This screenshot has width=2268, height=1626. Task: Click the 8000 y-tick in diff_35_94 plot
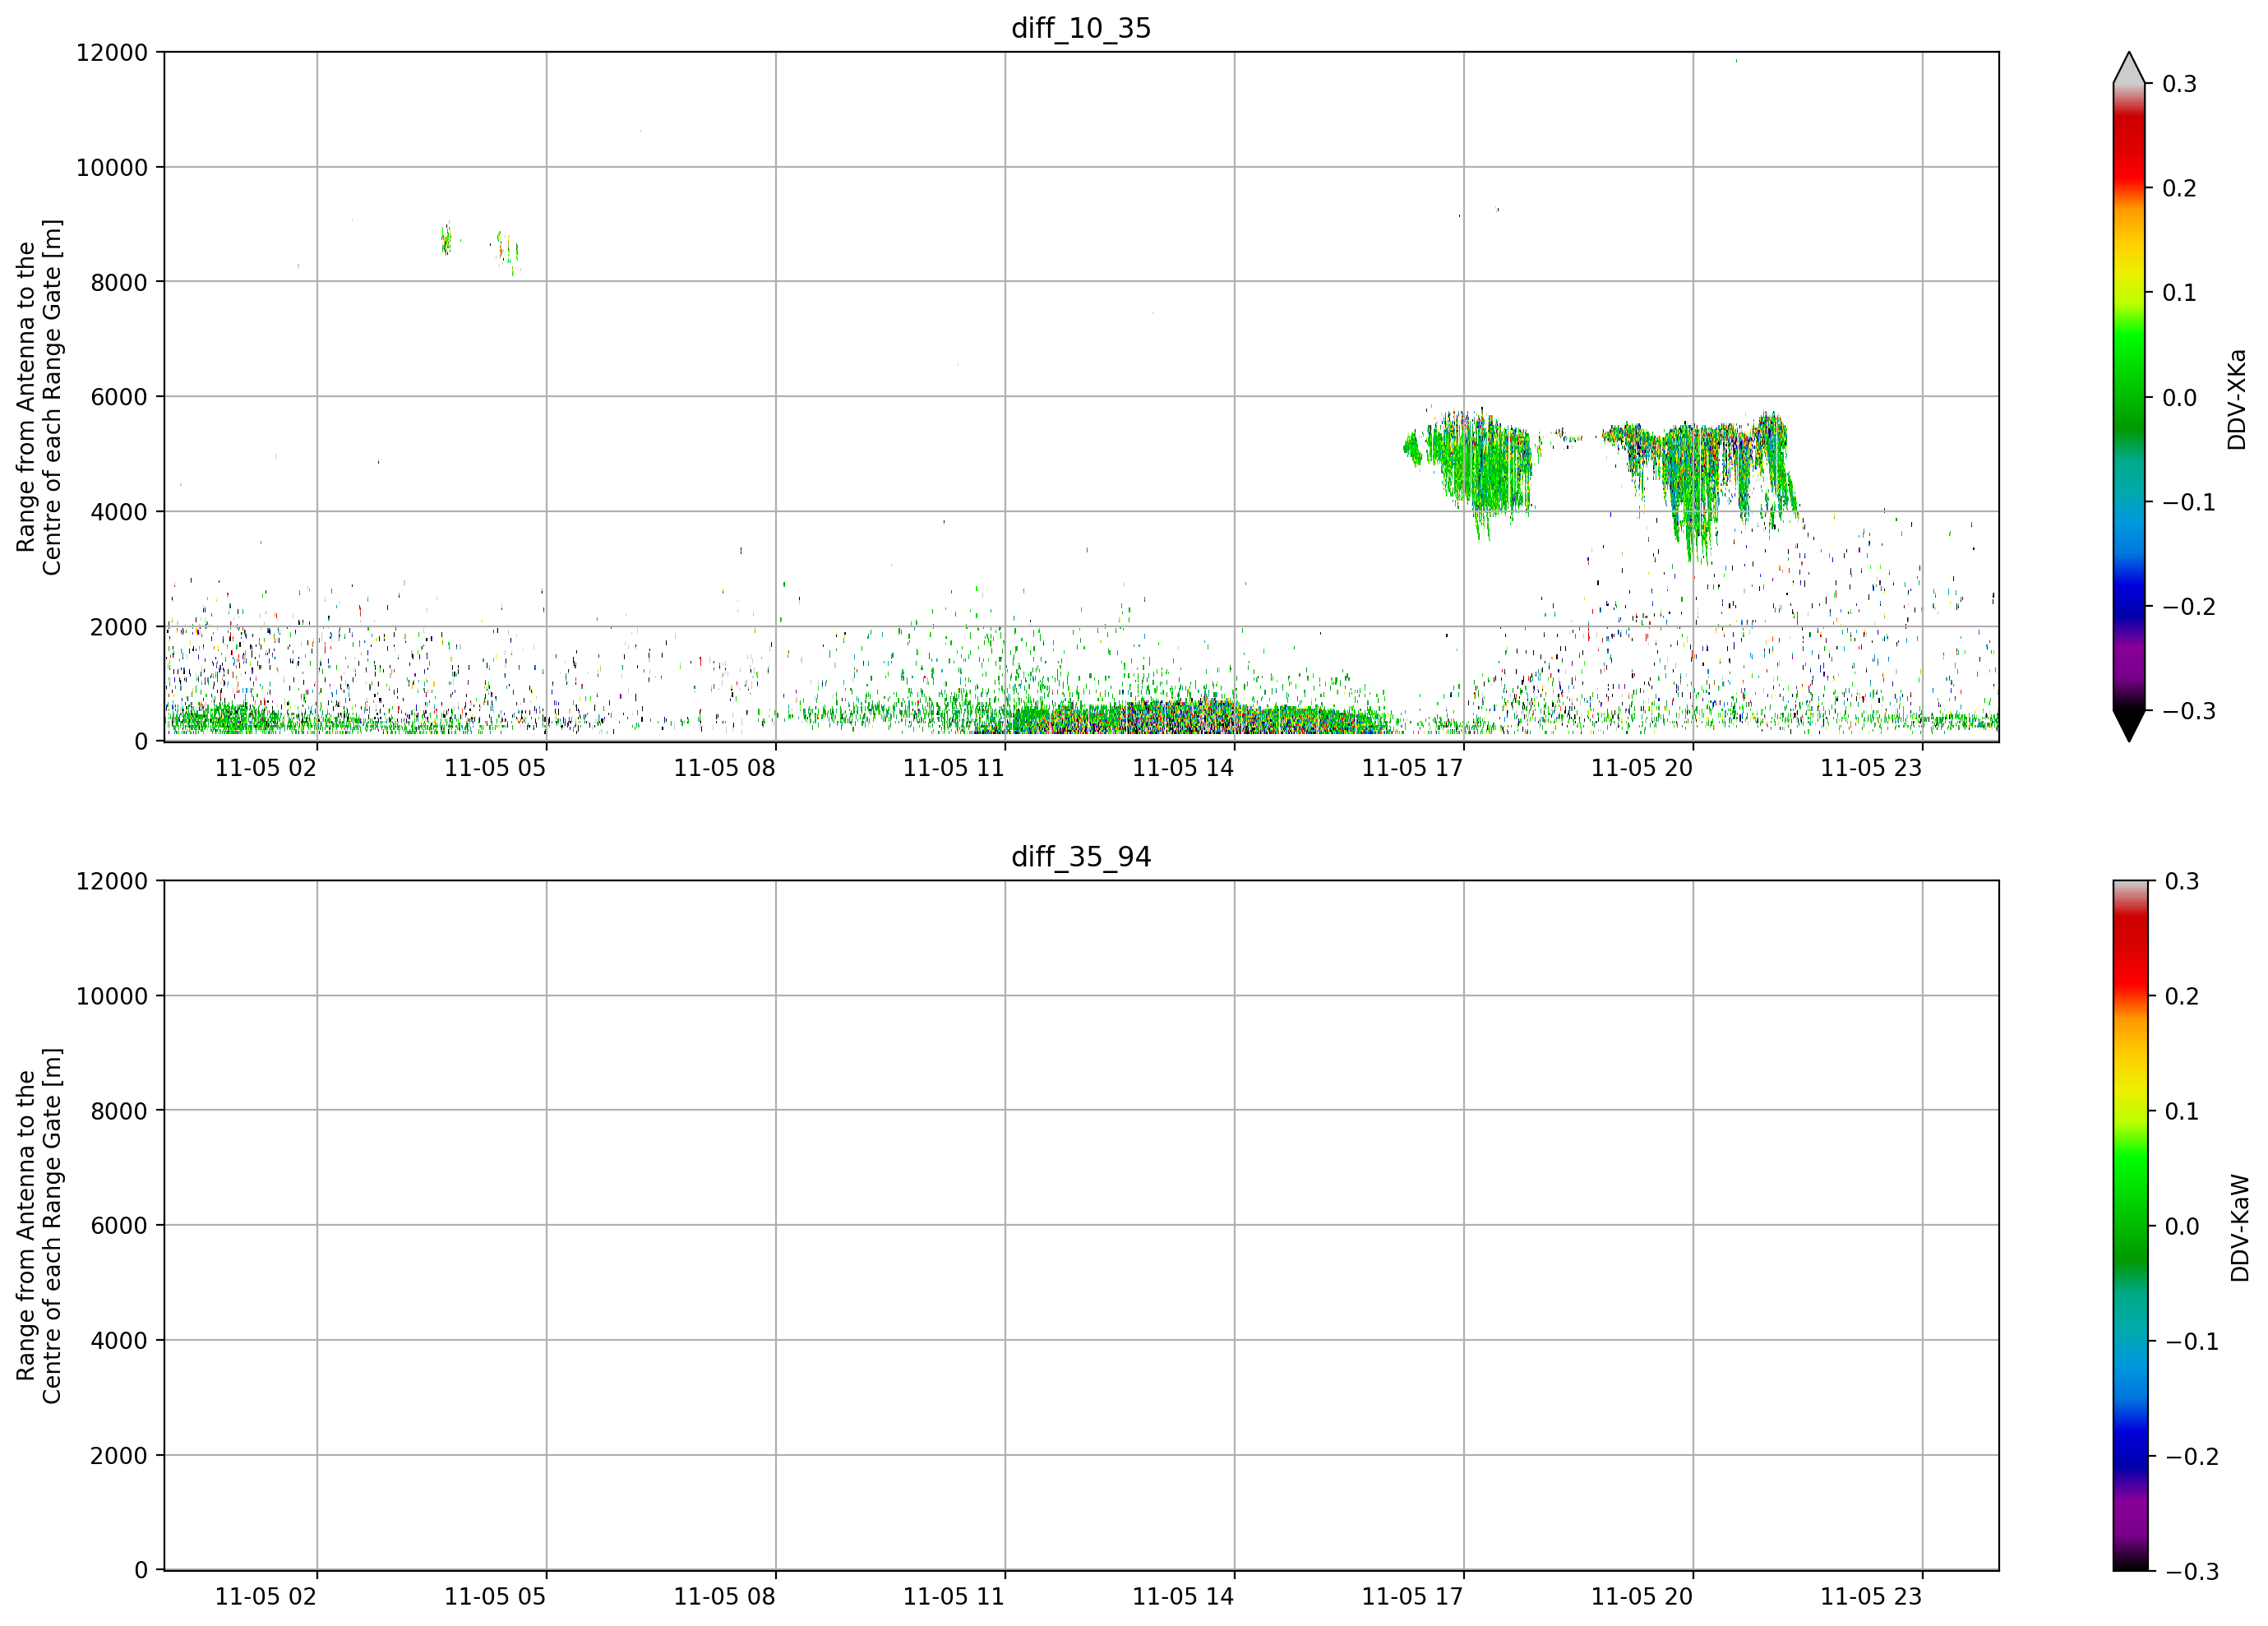(119, 1111)
